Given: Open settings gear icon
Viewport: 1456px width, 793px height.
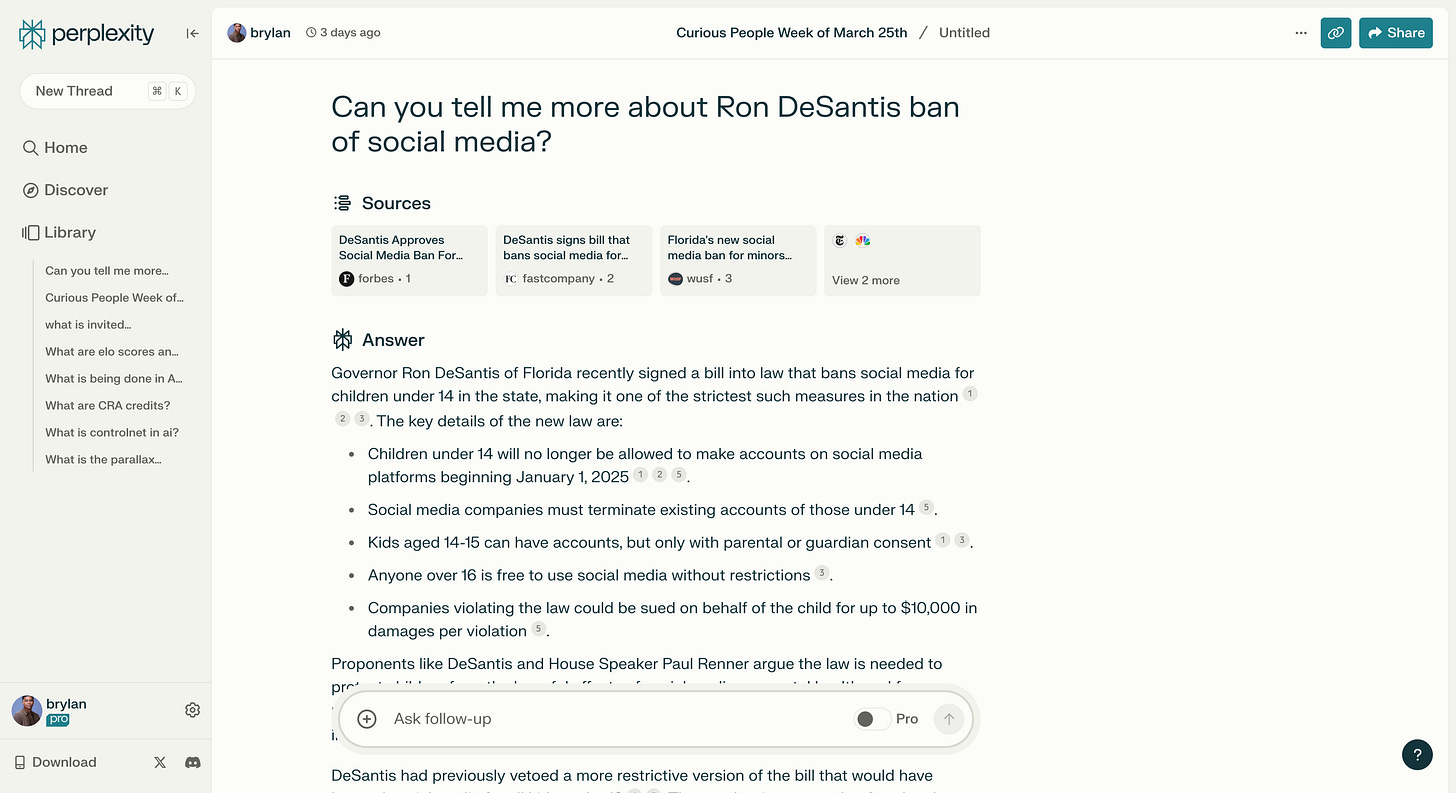Looking at the screenshot, I should pos(193,710).
